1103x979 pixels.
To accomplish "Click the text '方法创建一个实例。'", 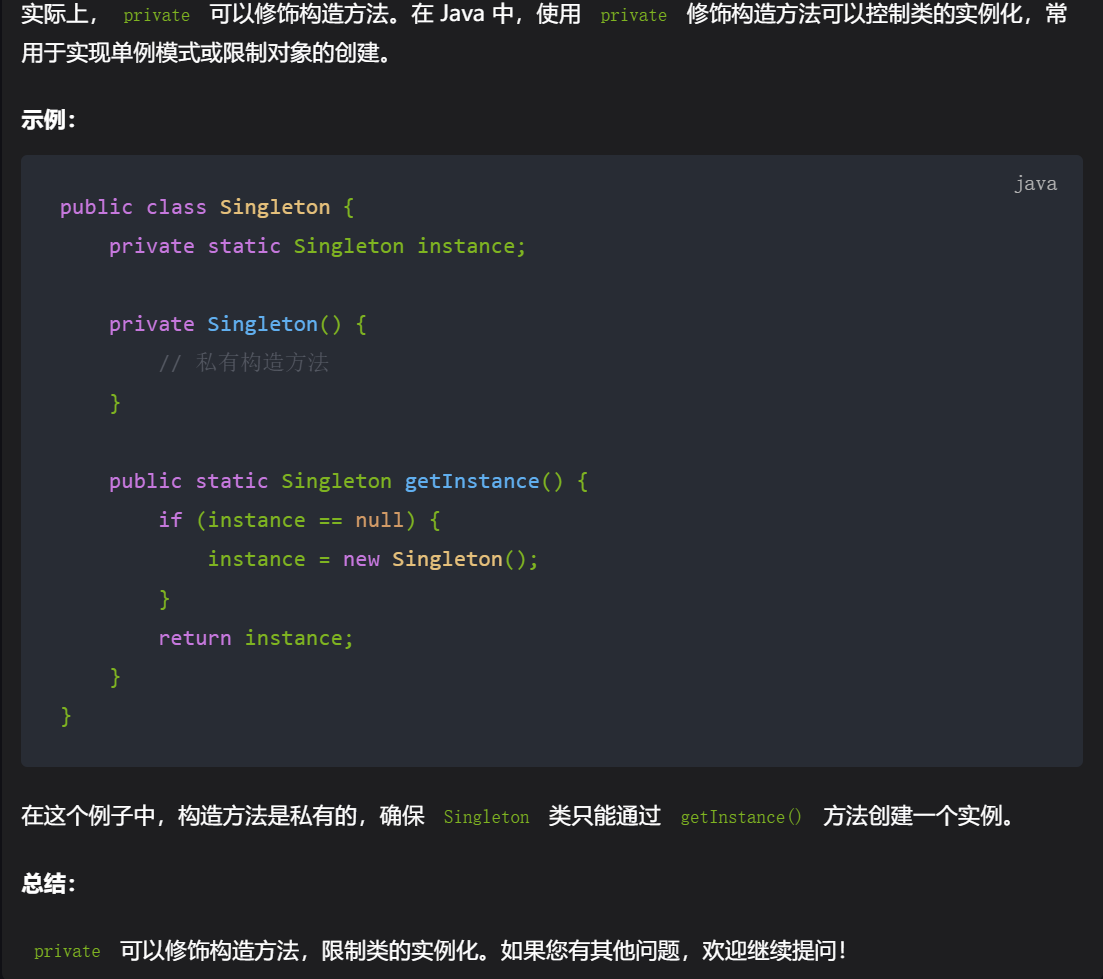I will 919,816.
